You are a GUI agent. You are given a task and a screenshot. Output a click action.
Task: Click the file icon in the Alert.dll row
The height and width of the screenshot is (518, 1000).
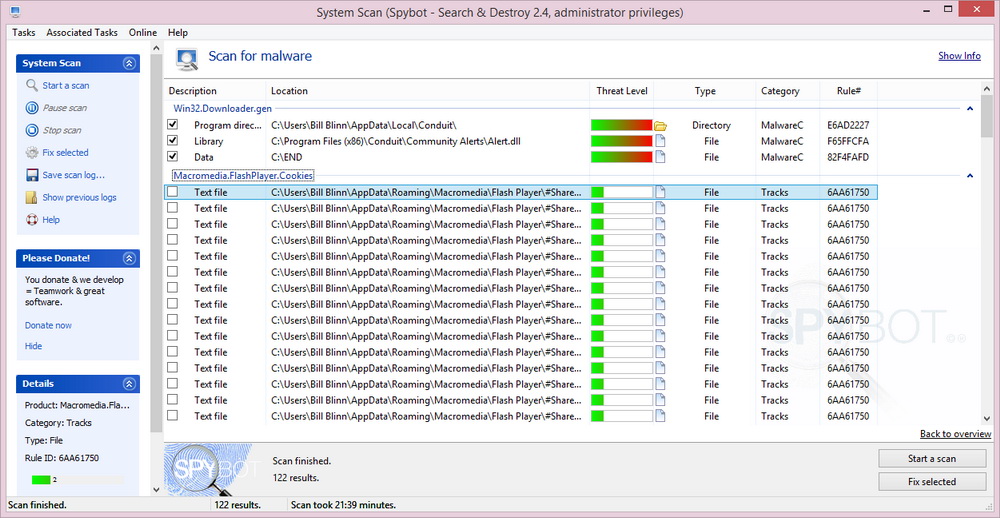(x=660, y=142)
